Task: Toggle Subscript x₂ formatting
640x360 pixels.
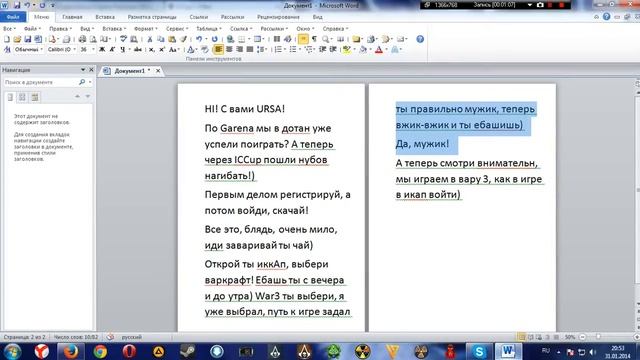Action: pos(151,49)
